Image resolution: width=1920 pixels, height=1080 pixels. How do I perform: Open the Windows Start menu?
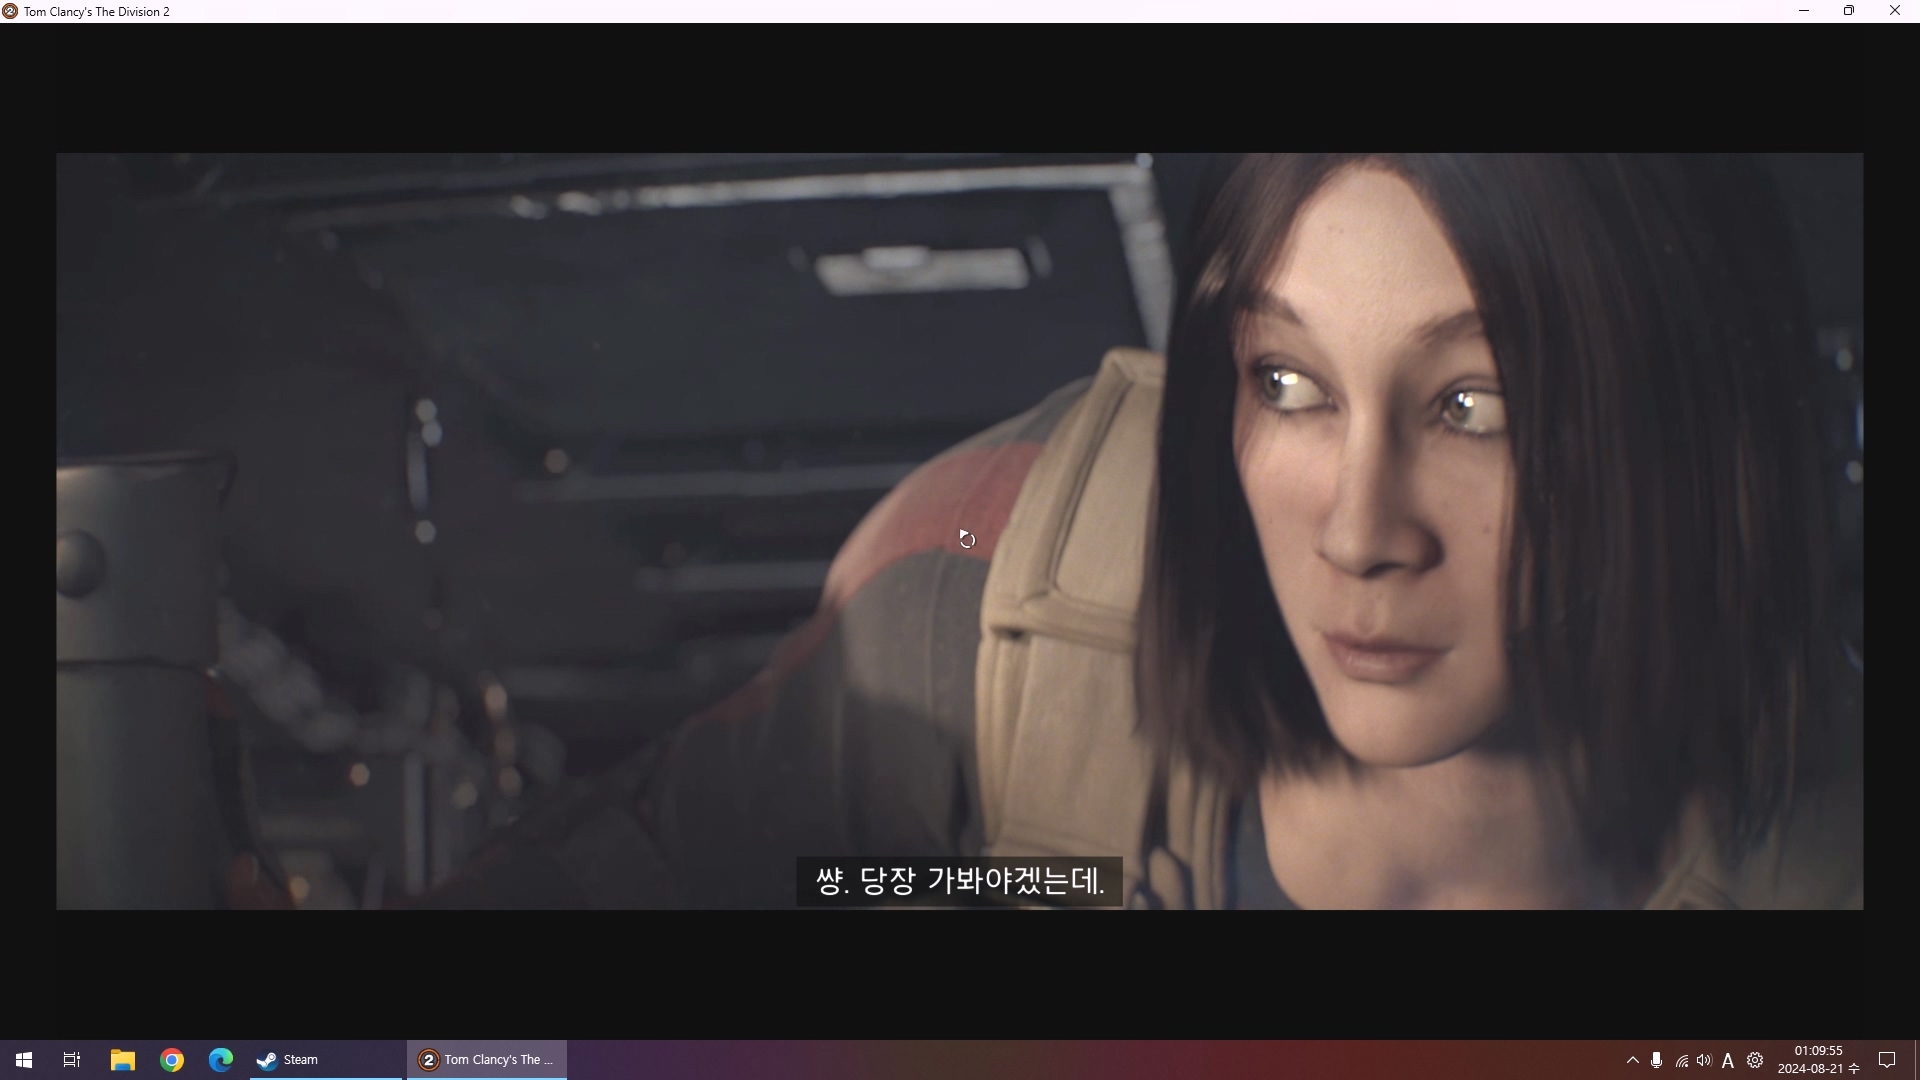point(24,1060)
